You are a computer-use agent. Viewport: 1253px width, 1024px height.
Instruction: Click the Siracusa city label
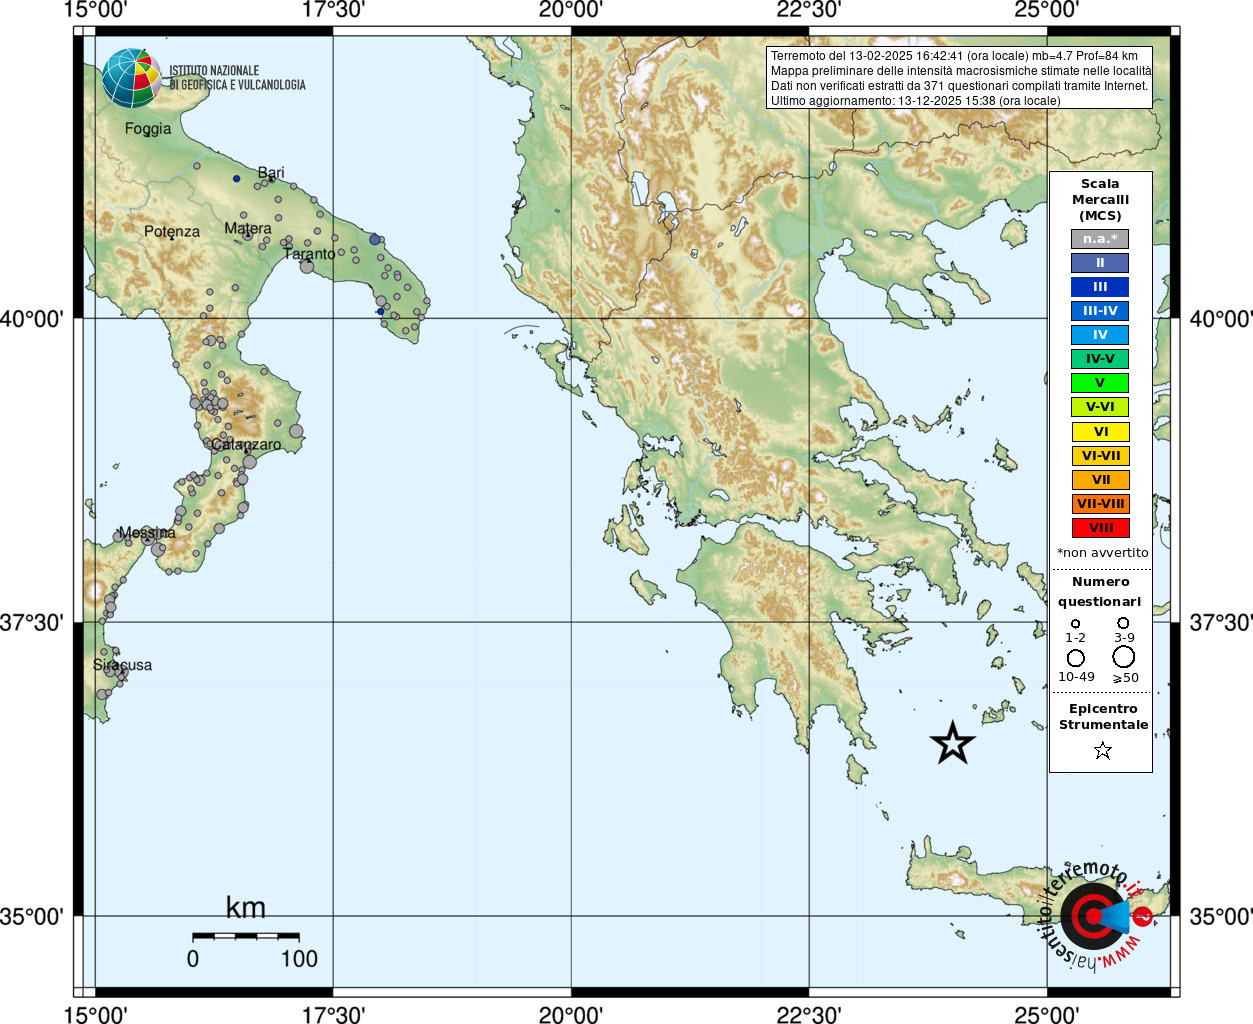(123, 665)
